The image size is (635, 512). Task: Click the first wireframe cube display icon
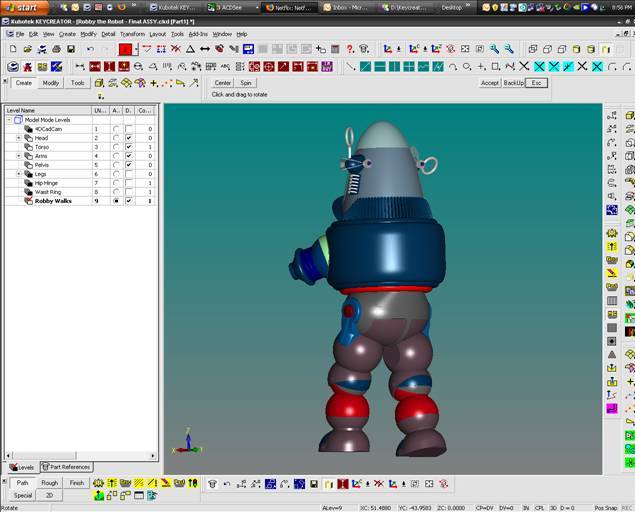[533, 49]
